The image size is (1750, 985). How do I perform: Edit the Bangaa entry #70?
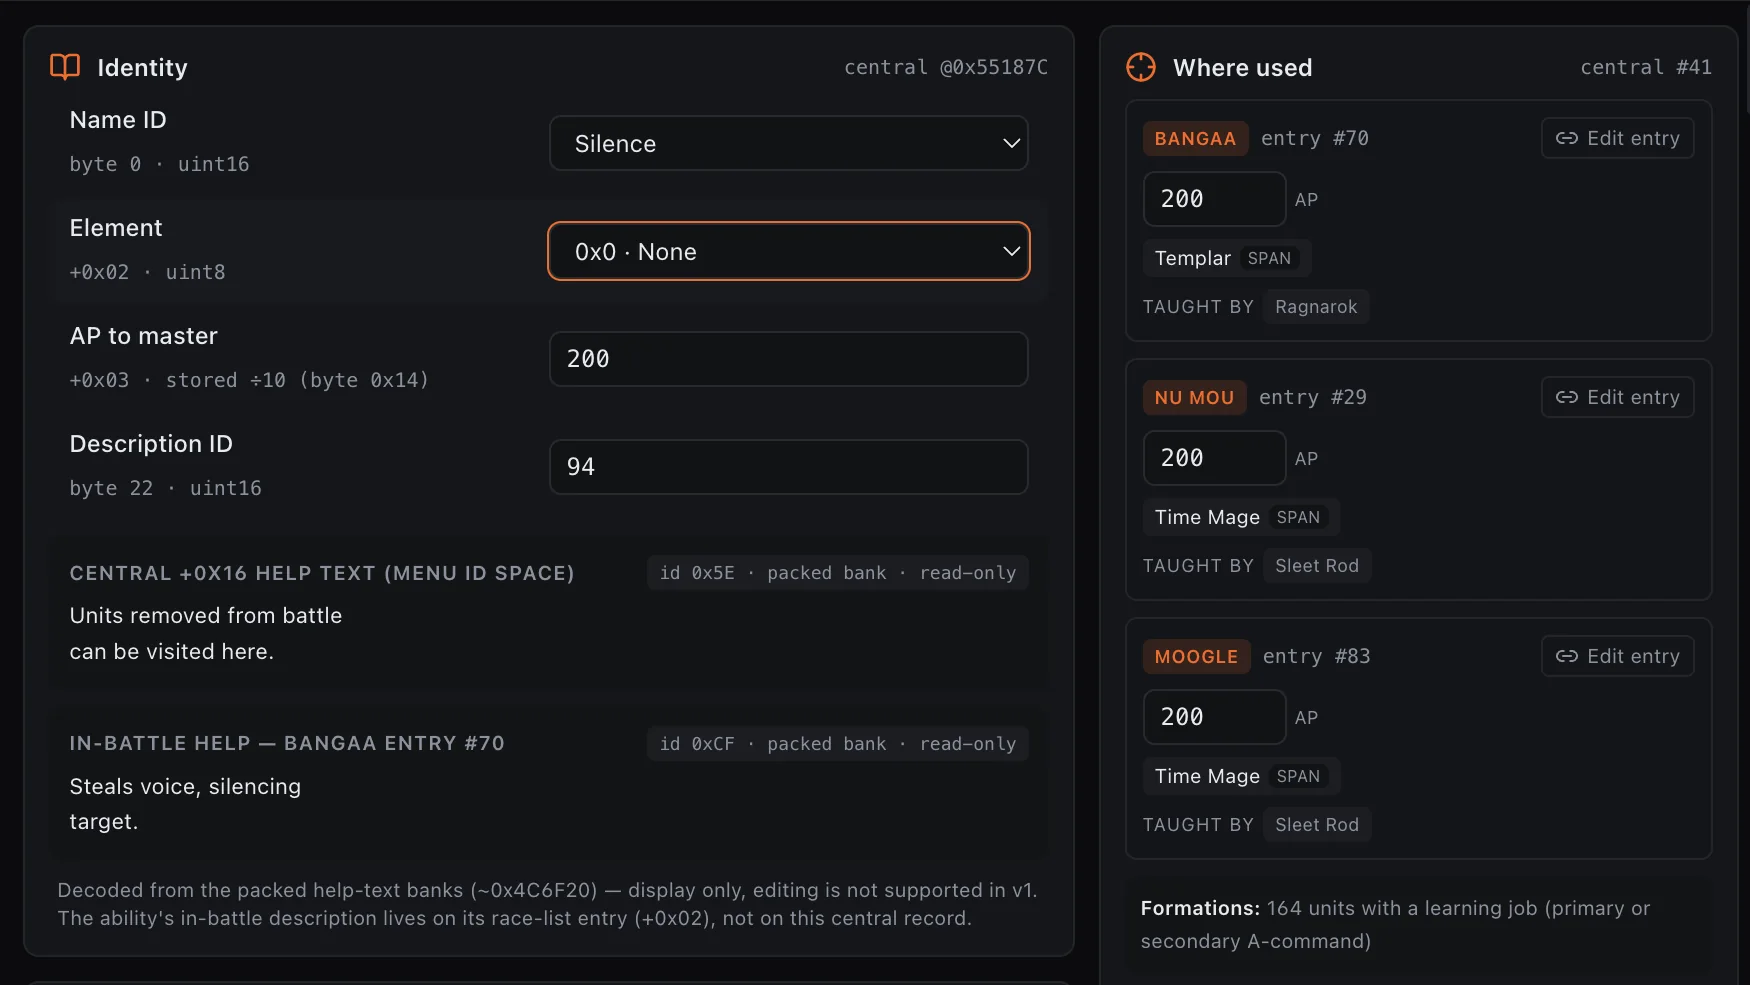pos(1617,138)
